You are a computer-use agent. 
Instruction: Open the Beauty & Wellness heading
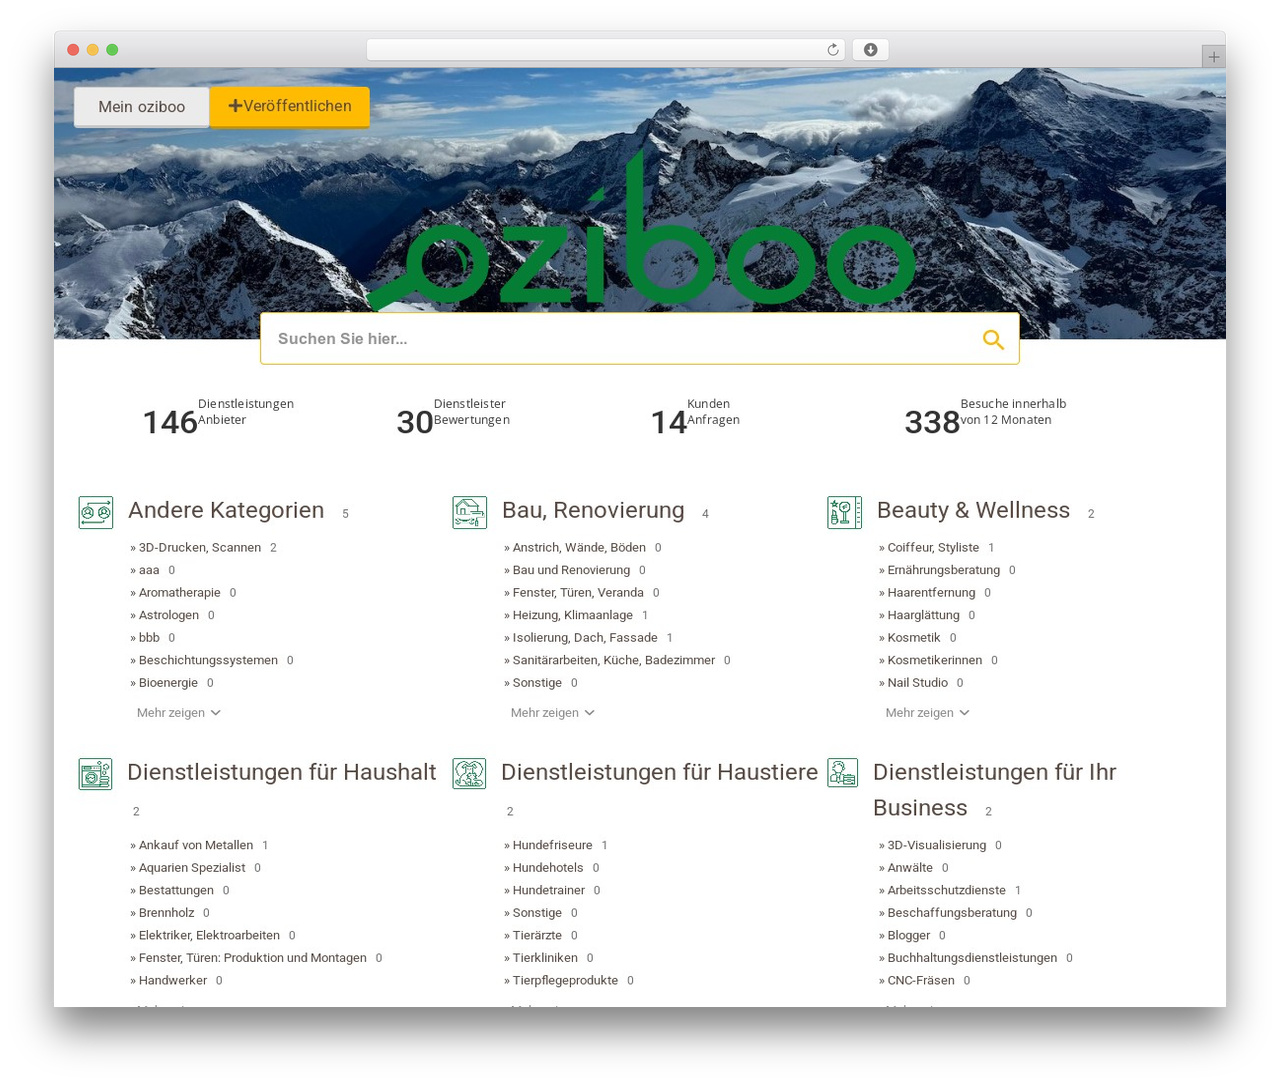pyautogui.click(x=974, y=510)
